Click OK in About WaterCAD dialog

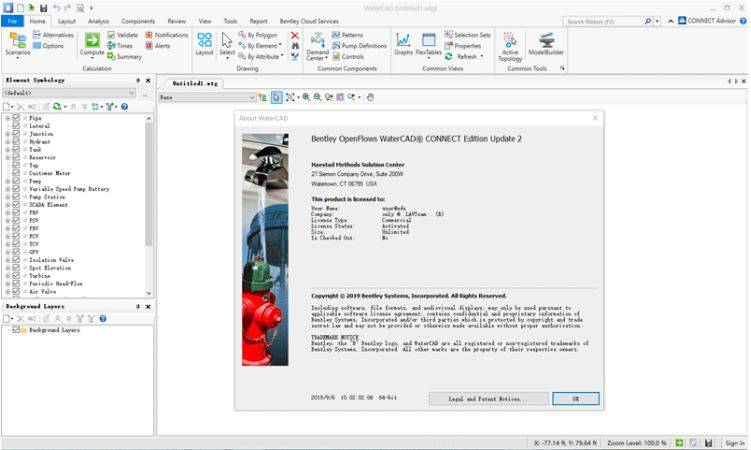point(576,399)
